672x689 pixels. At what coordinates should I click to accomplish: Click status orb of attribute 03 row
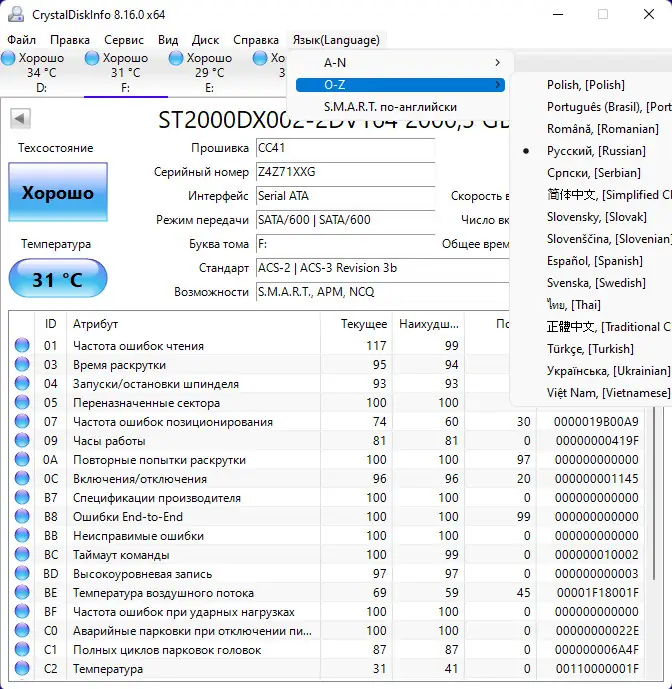click(22, 364)
